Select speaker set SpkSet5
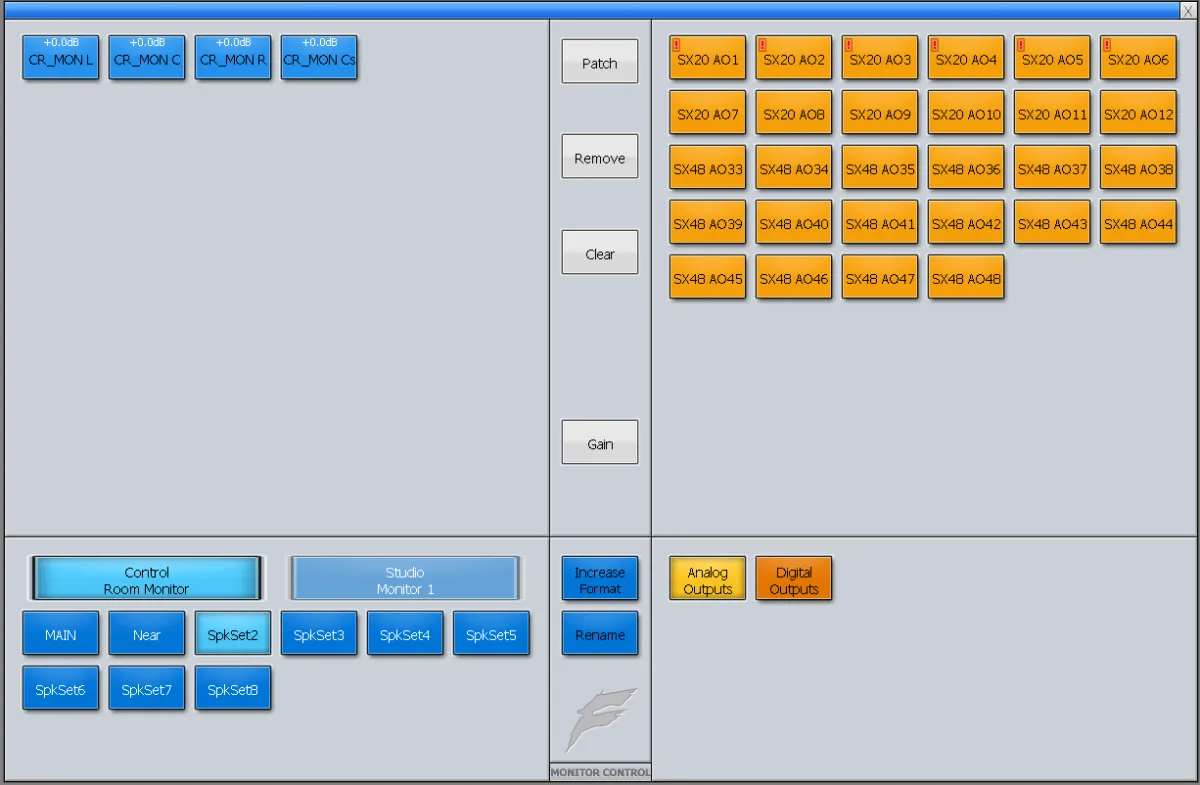1200x785 pixels. 491,634
